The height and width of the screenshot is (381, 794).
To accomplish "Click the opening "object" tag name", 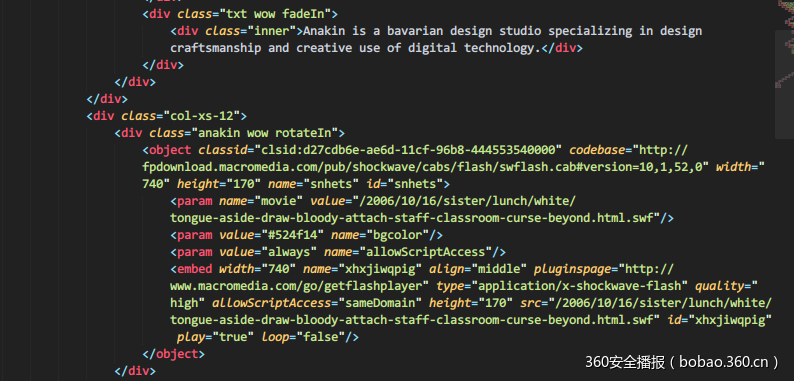I will [170, 150].
